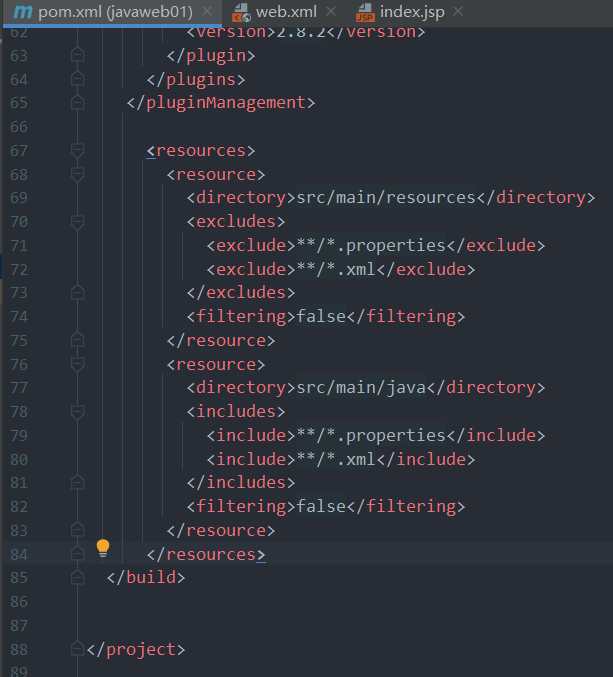The image size is (613, 677).
Task: Click the JSP file icon on index.jsp tab
Action: click(365, 12)
